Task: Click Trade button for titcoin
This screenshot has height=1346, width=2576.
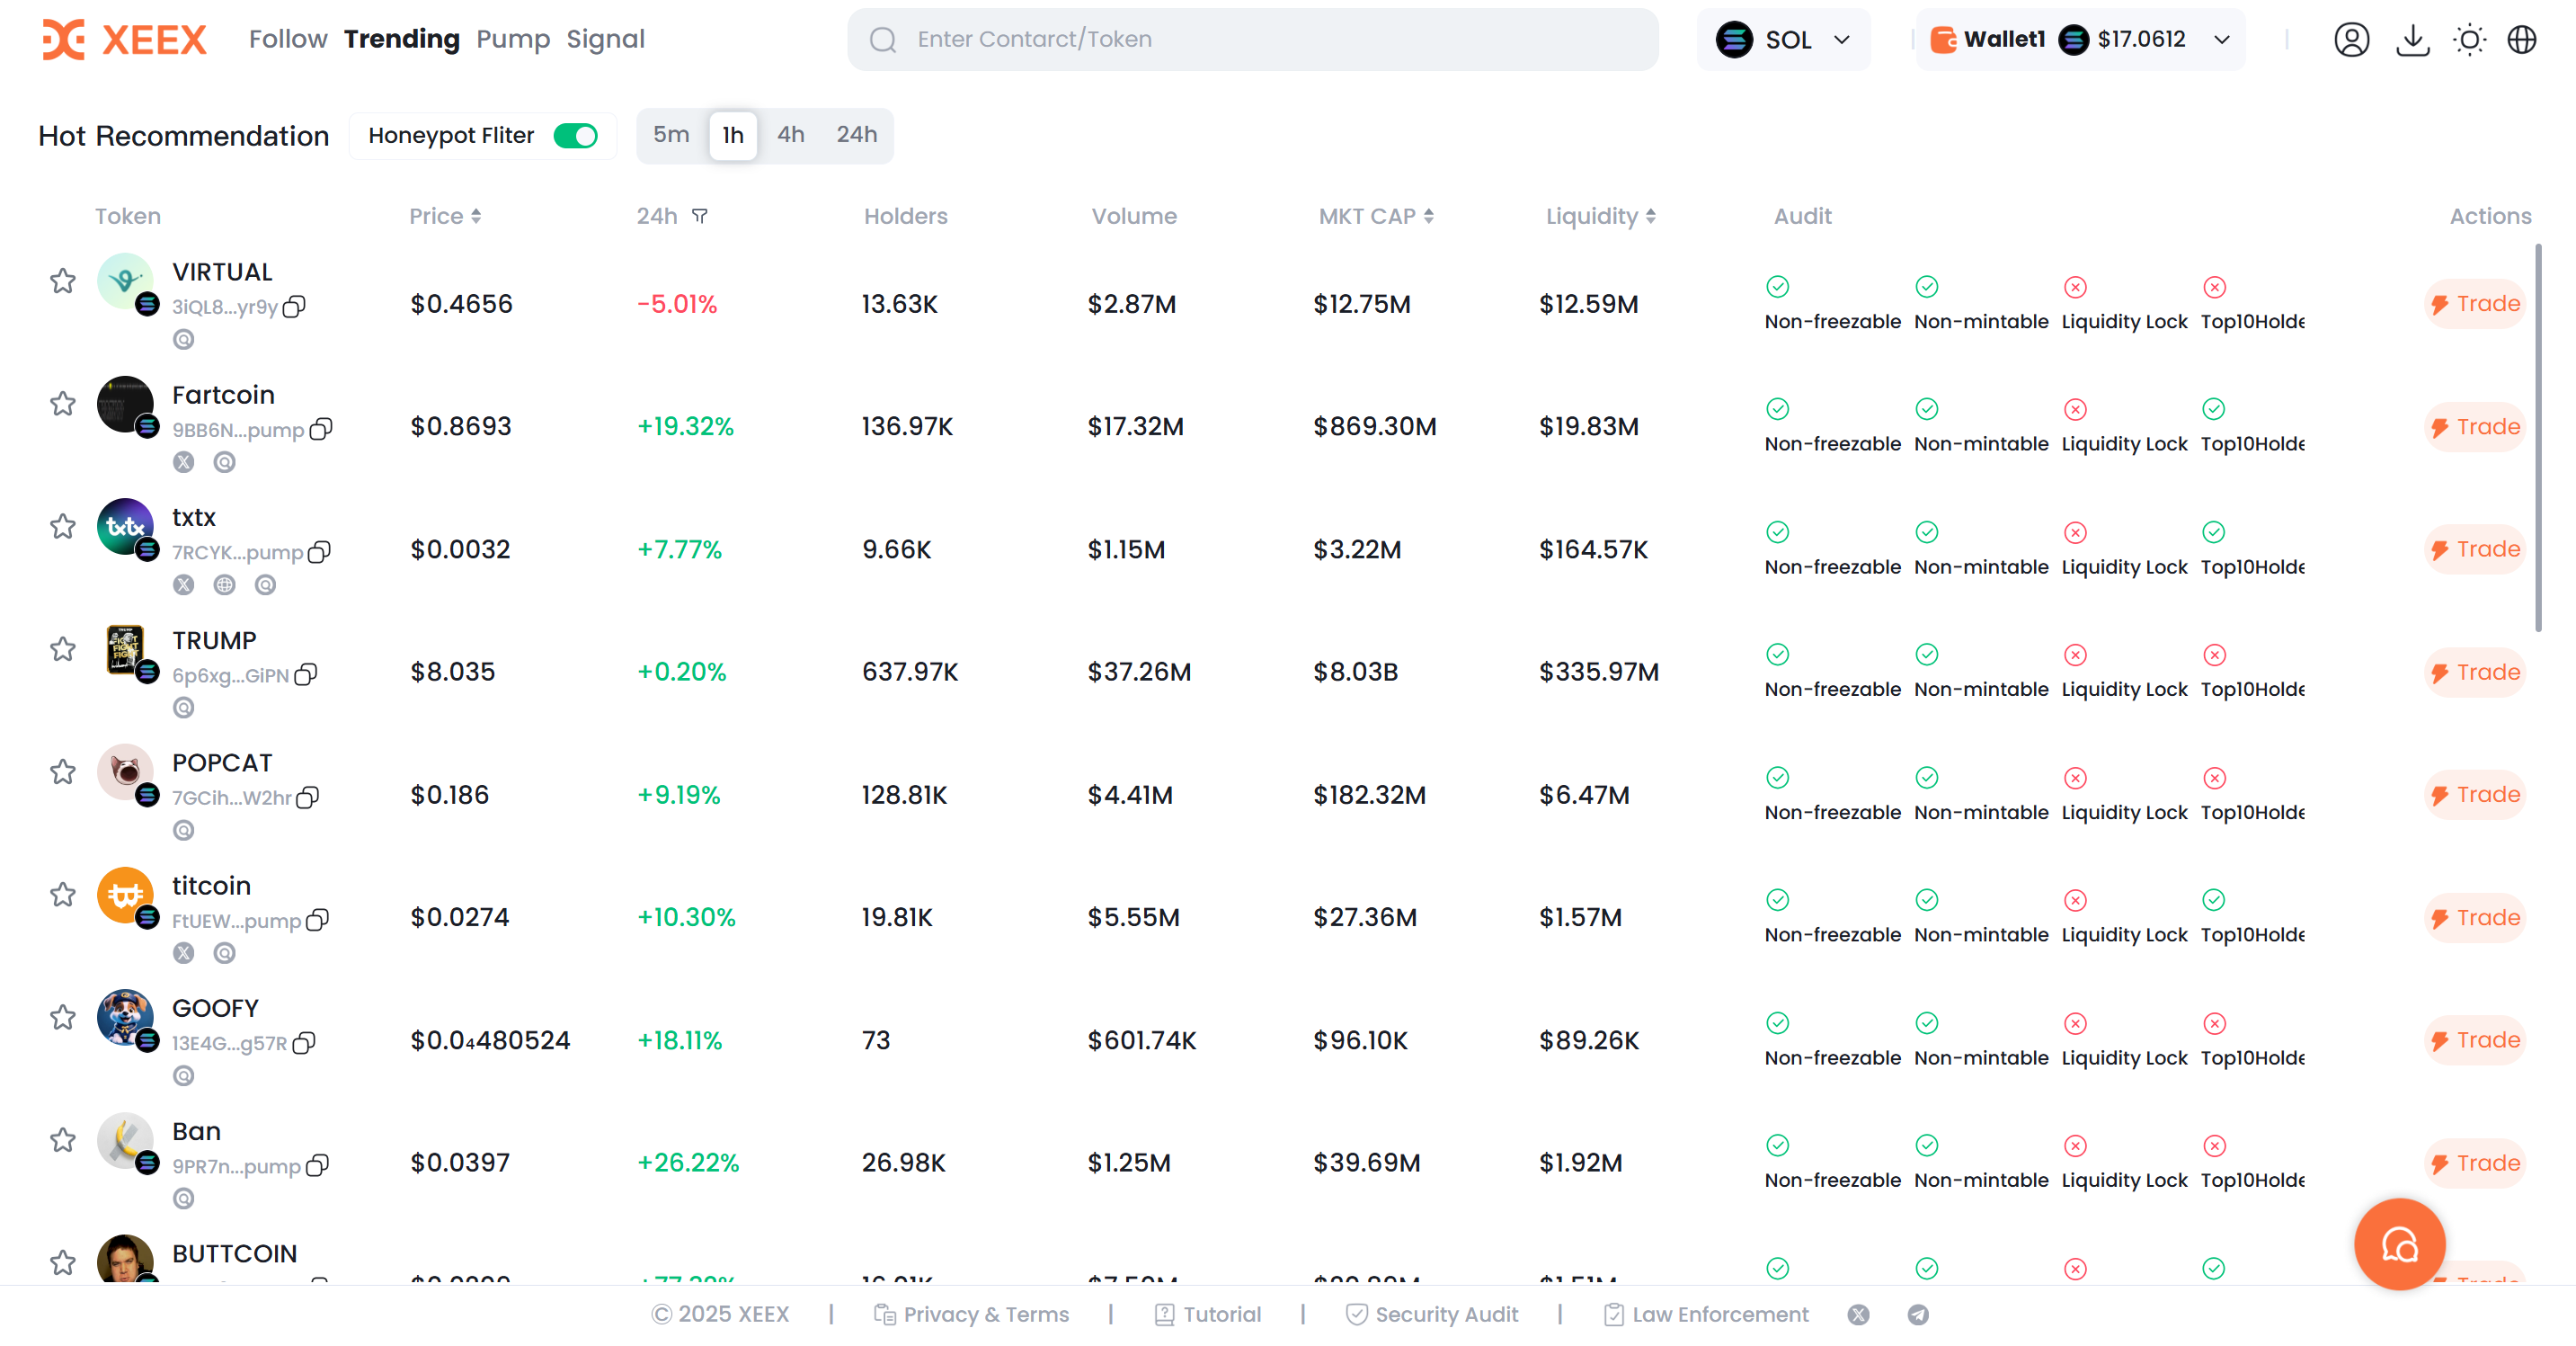Action: coord(2475,917)
